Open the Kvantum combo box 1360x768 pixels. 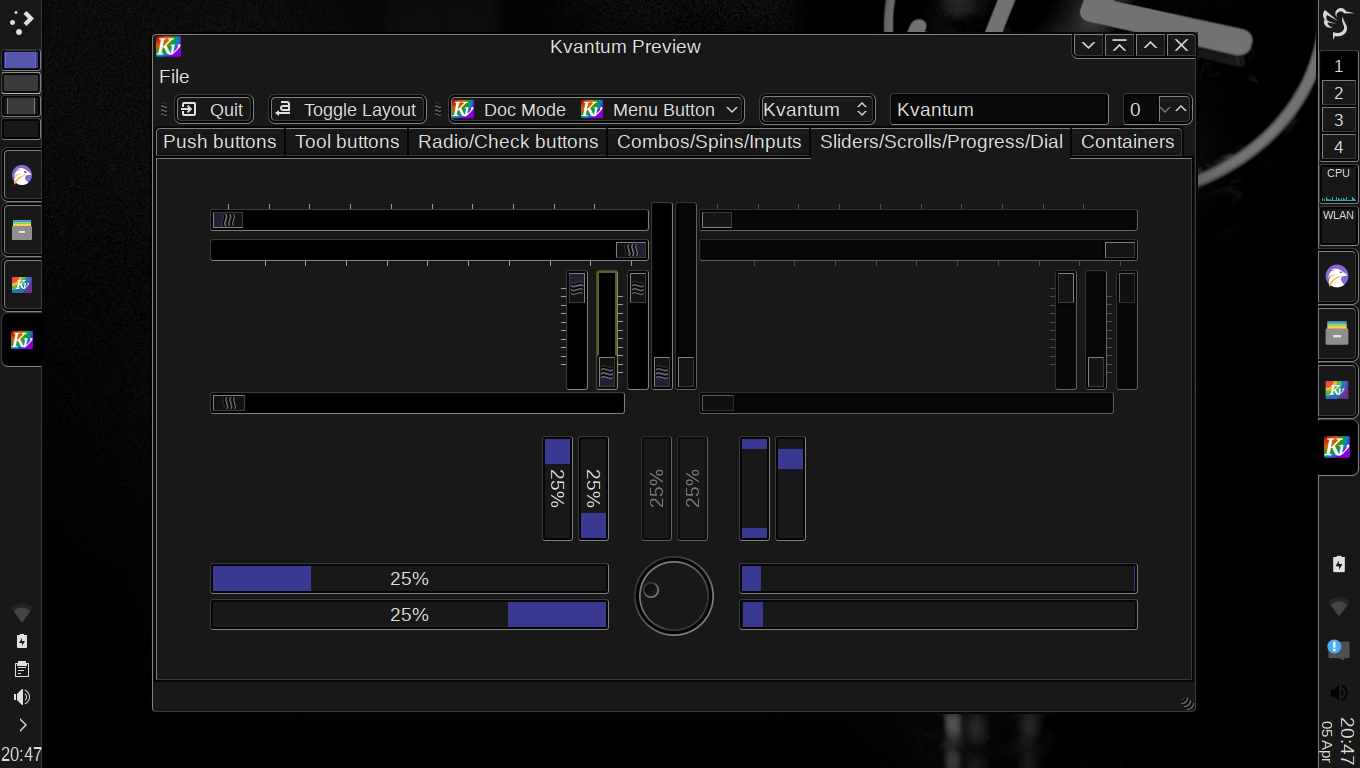(817, 110)
